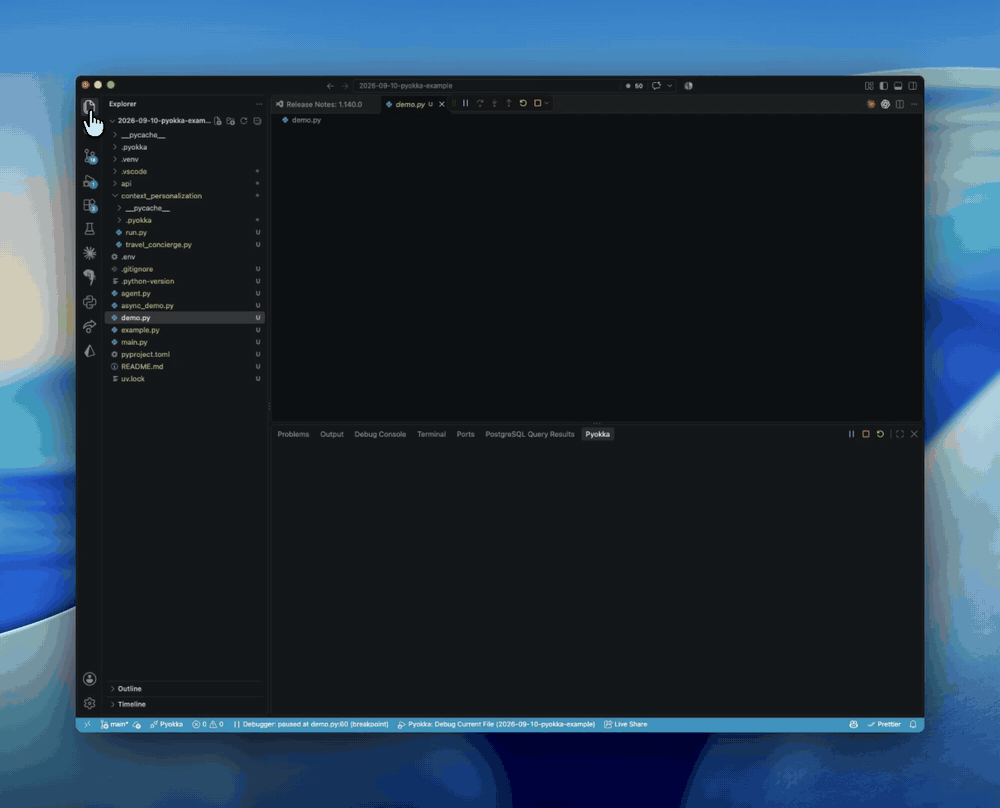Click the ChatGPT icon in editor toolbar
1000x808 pixels.
pos(885,104)
